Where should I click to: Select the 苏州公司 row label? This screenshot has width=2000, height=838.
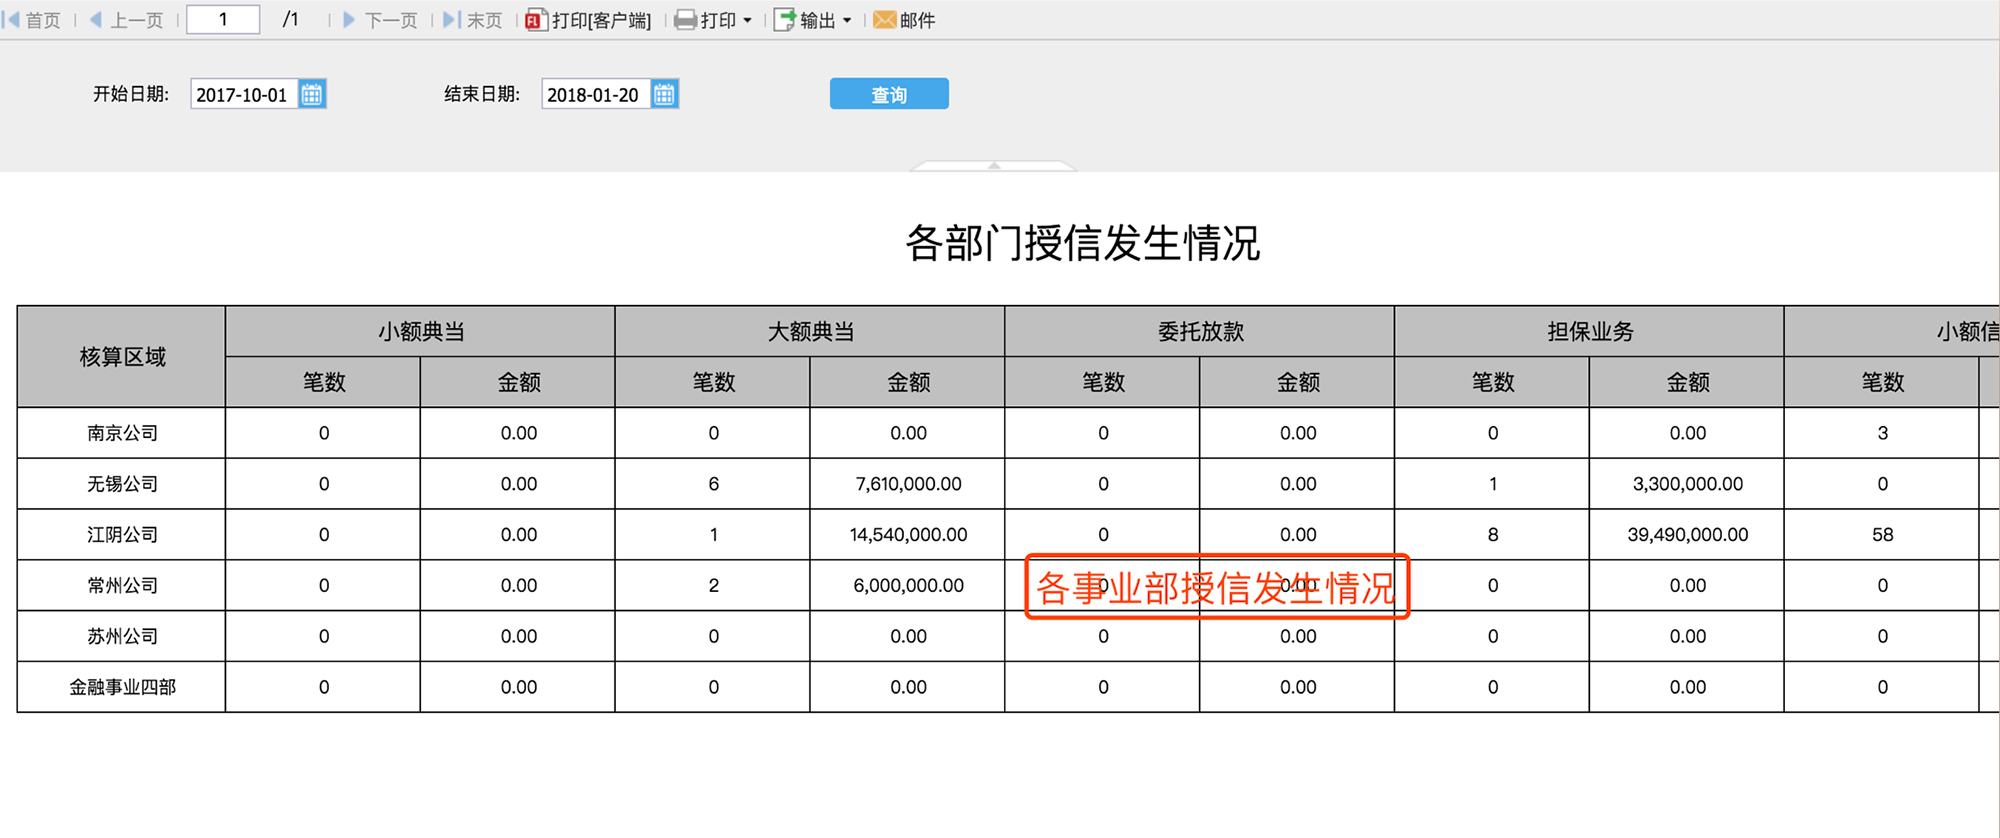click(121, 636)
